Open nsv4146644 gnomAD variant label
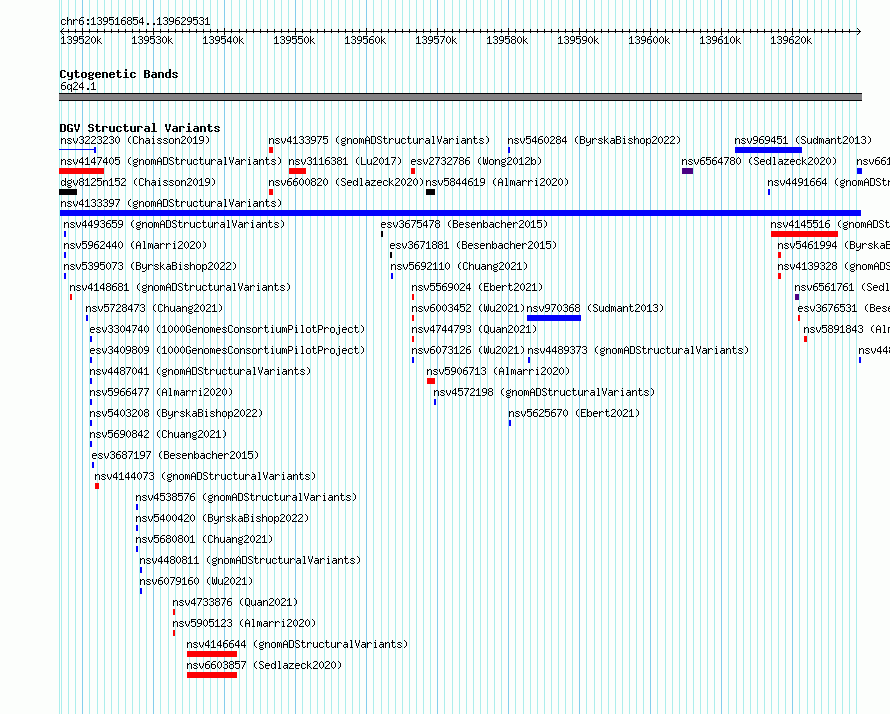The width and height of the screenshot is (890, 714). click(297, 644)
